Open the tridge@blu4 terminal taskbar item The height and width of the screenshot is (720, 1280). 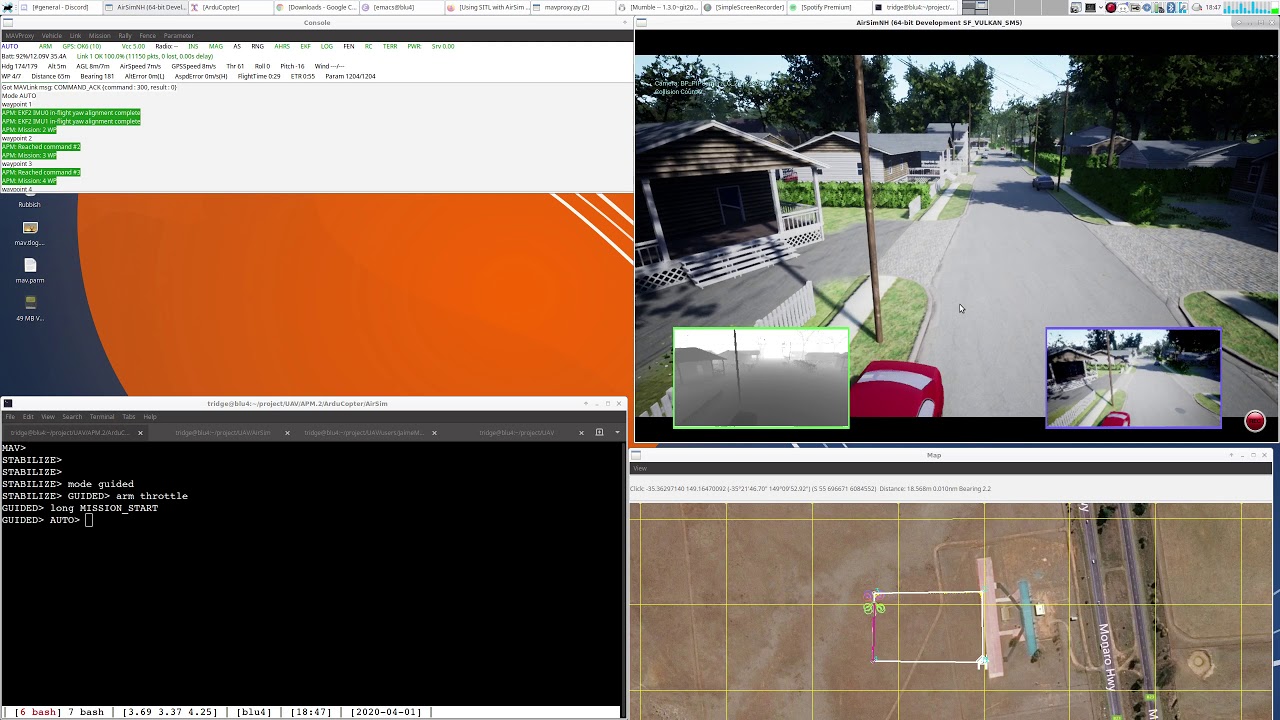[x=912, y=7]
